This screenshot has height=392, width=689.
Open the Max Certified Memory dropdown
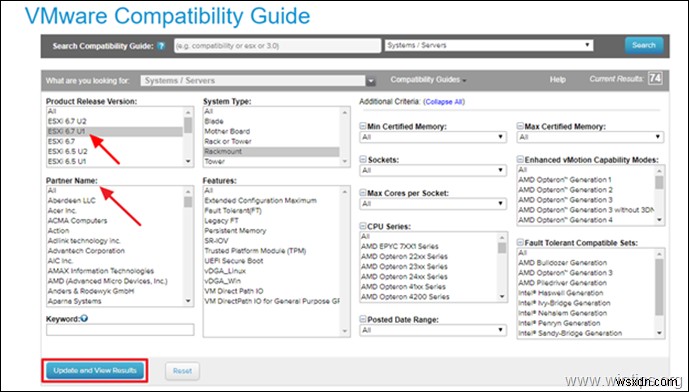[590, 137]
